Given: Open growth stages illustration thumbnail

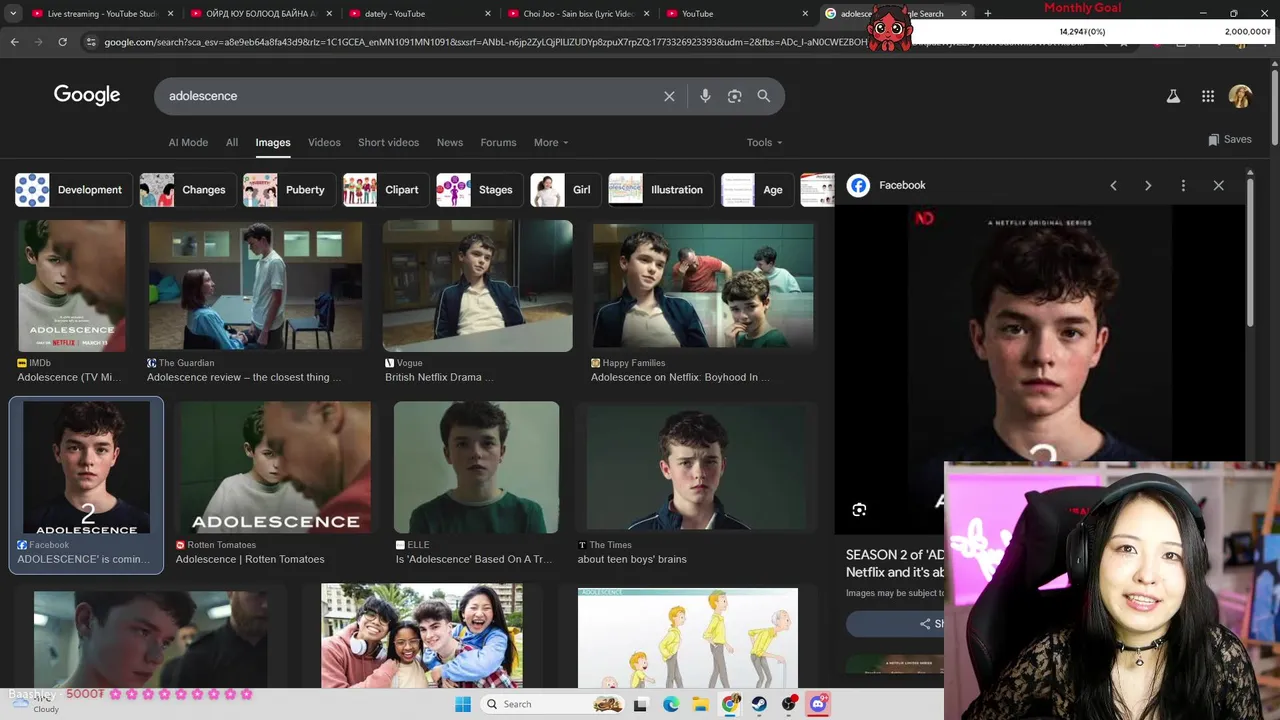Looking at the screenshot, I should pos(688,638).
